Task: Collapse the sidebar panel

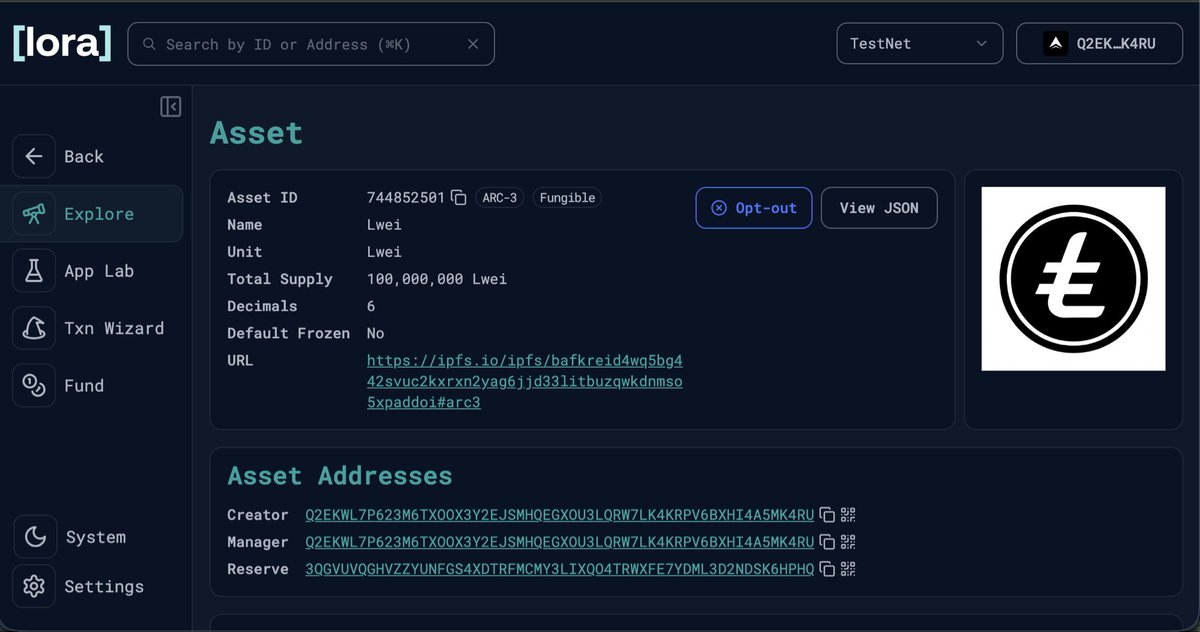Action: [171, 106]
